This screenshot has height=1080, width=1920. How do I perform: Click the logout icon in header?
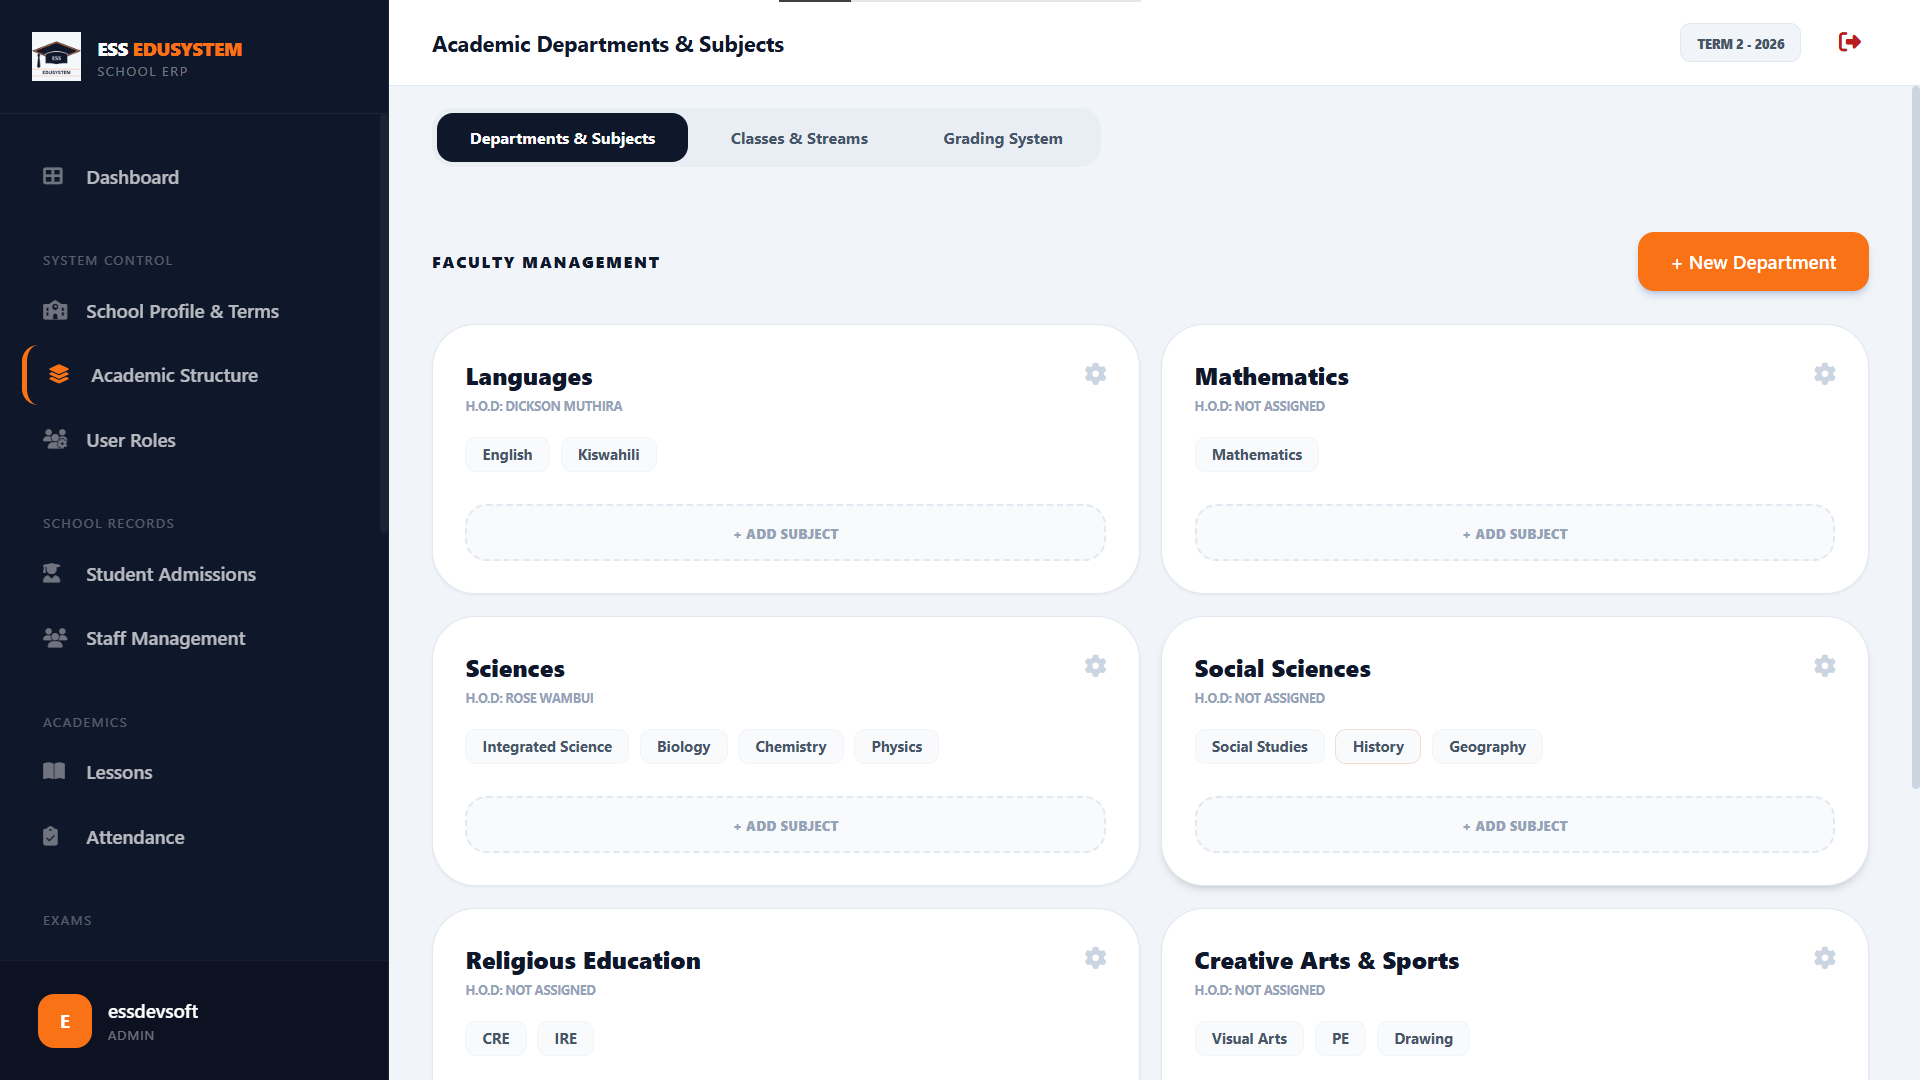pos(1850,42)
